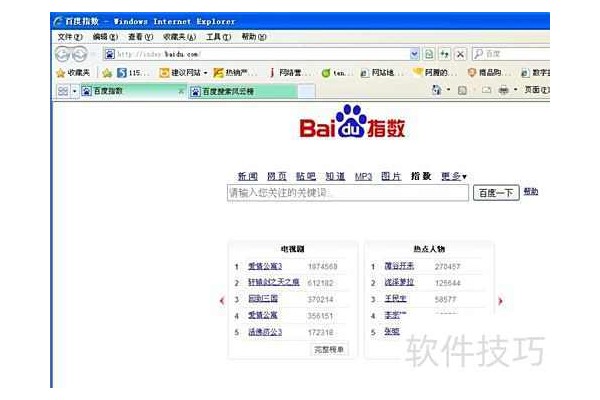This screenshot has width=600, height=400.
Task: Click the Baidu 指数 paw logo
Action: [x=352, y=122]
